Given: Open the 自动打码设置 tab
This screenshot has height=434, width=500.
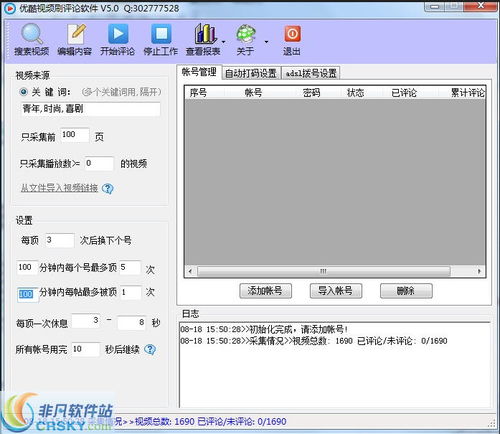Looking at the screenshot, I should click(x=251, y=73).
